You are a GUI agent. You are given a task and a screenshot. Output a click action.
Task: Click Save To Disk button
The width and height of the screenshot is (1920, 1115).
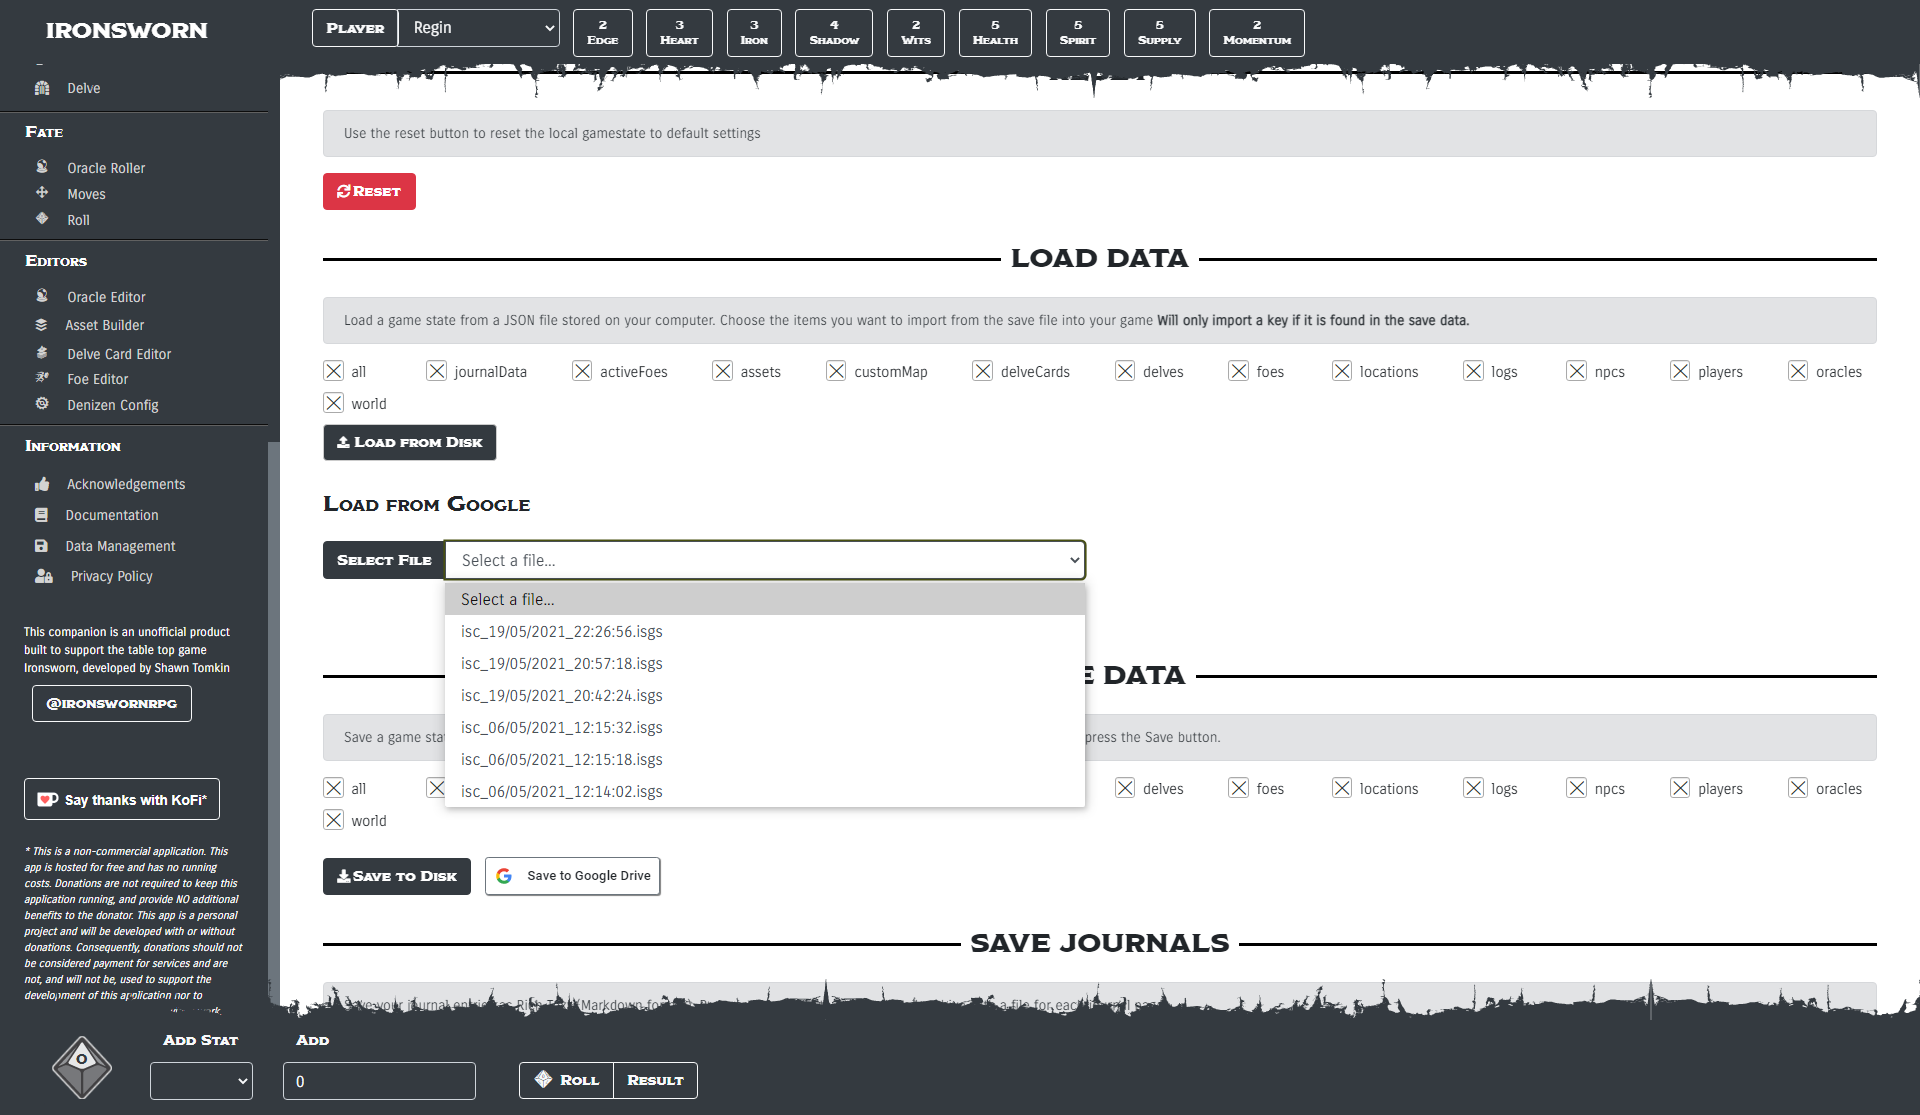(x=397, y=876)
